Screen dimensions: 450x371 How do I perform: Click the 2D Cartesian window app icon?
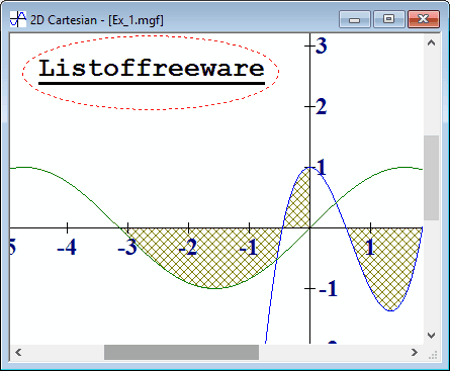pyautogui.click(x=18, y=19)
